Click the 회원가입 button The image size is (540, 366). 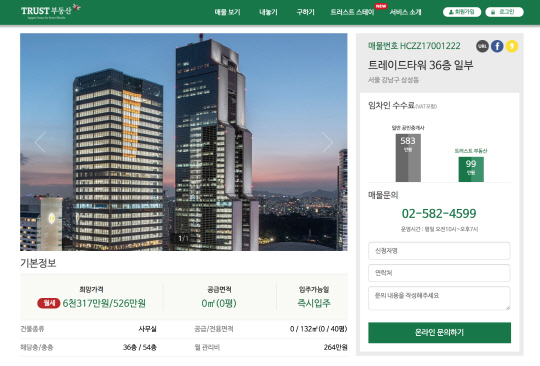tap(462, 12)
